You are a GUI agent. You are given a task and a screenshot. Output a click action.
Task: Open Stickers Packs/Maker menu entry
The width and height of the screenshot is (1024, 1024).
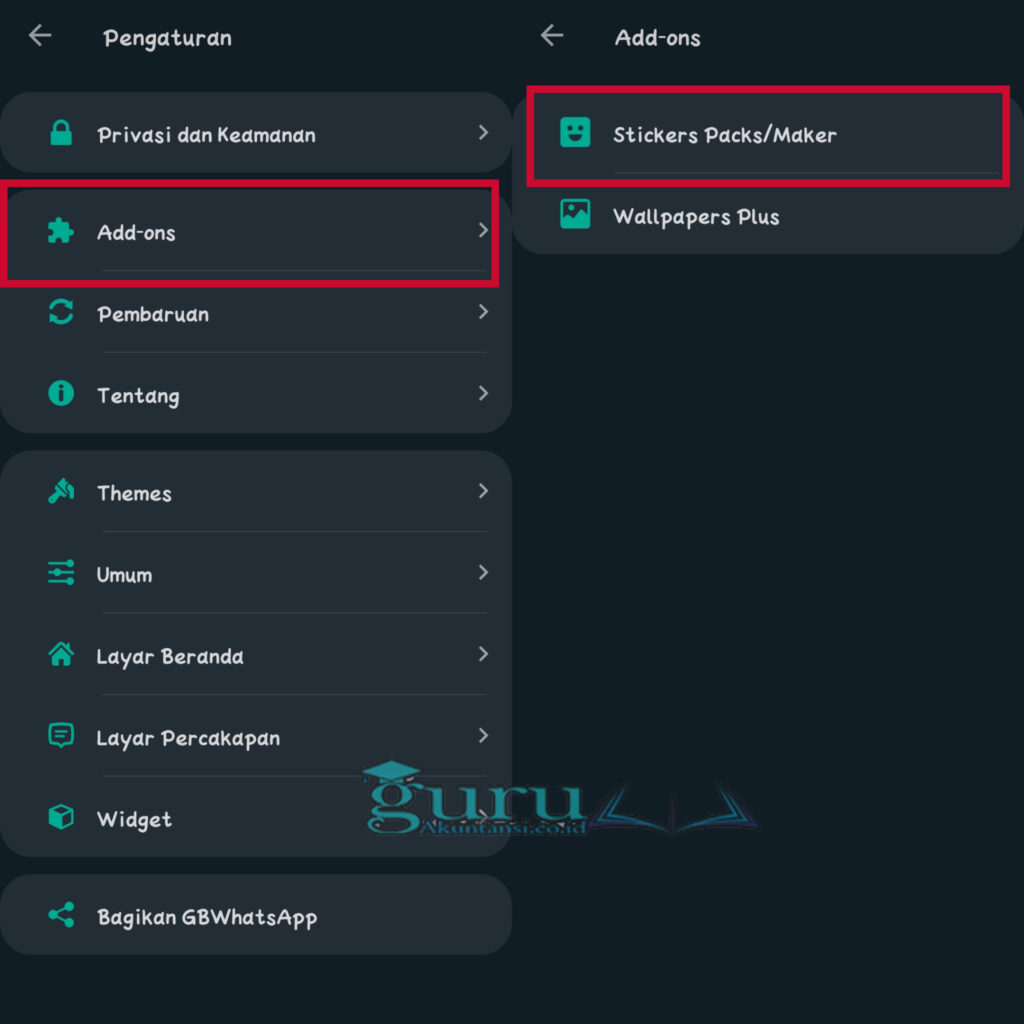click(768, 134)
